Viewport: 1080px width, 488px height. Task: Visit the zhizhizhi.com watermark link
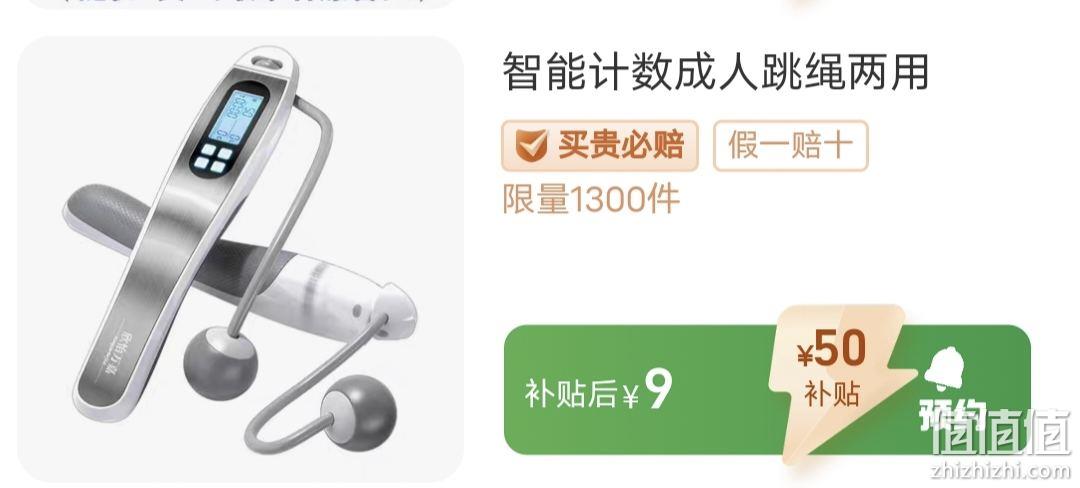point(1000,470)
